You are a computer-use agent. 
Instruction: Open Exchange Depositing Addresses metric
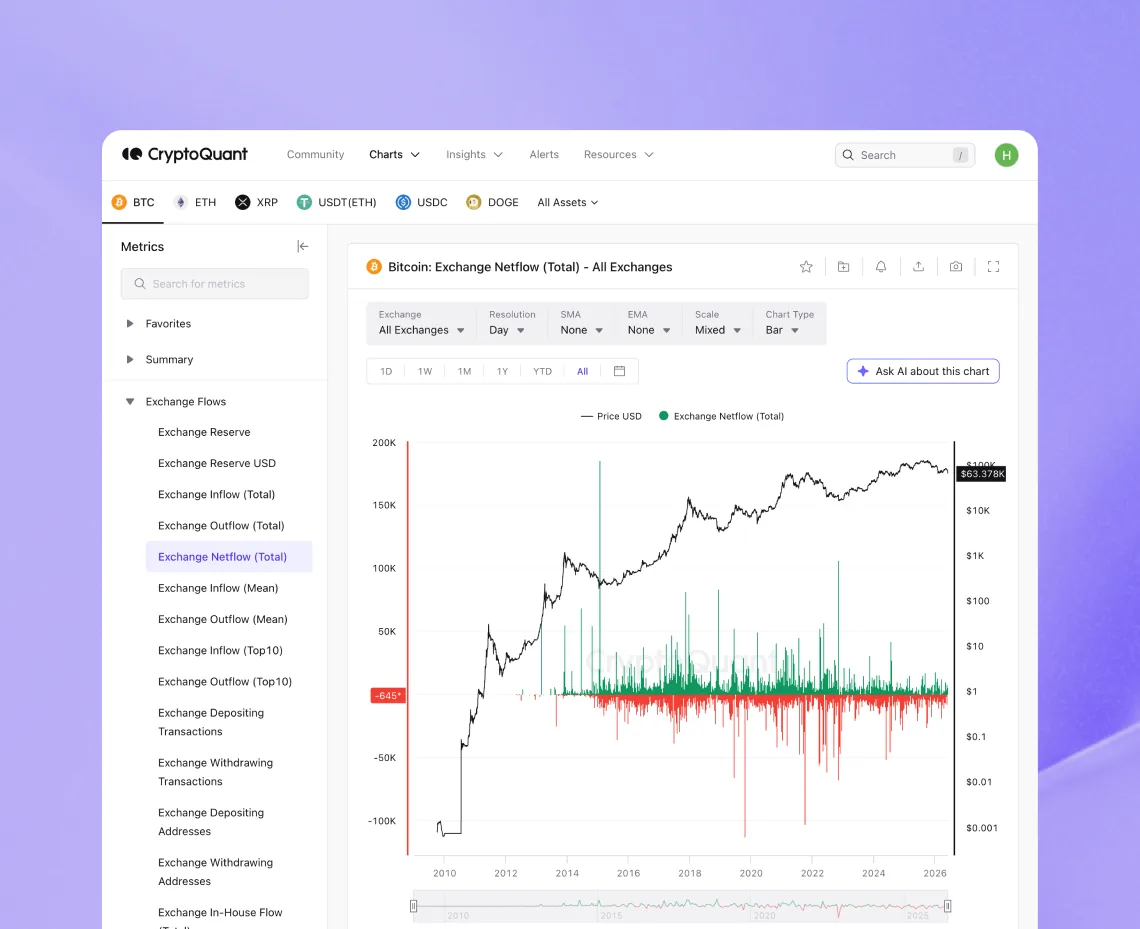coord(211,822)
